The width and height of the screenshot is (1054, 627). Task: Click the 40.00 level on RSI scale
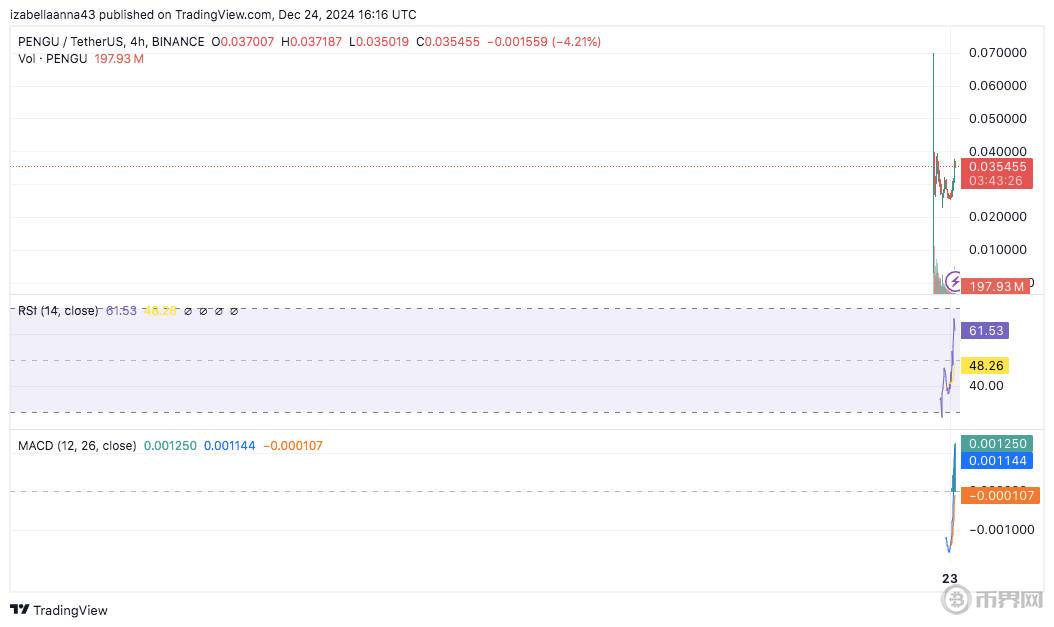985,386
